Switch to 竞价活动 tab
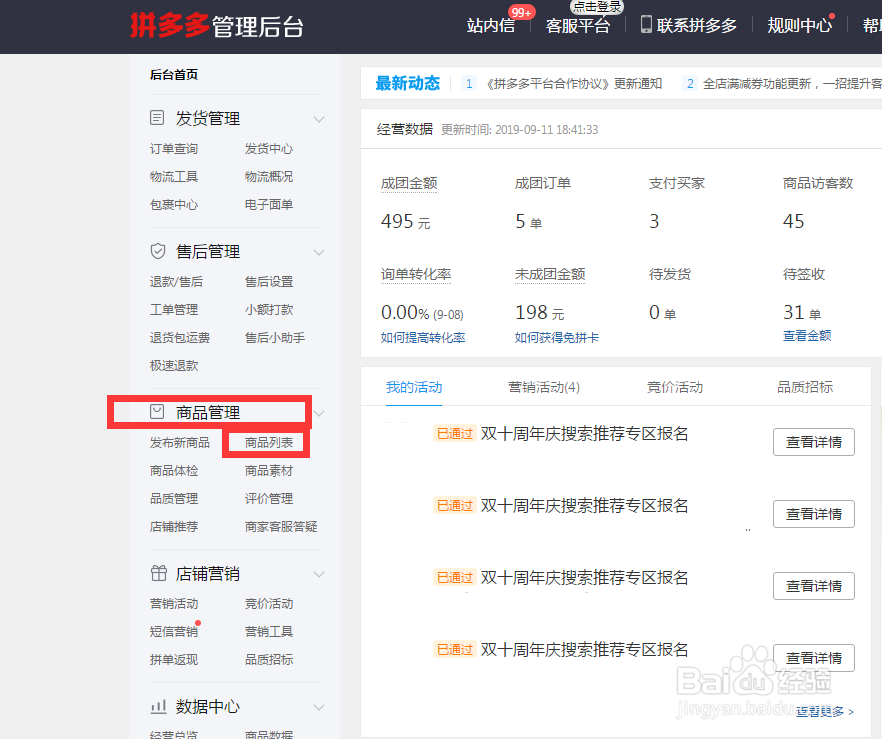 (675, 387)
